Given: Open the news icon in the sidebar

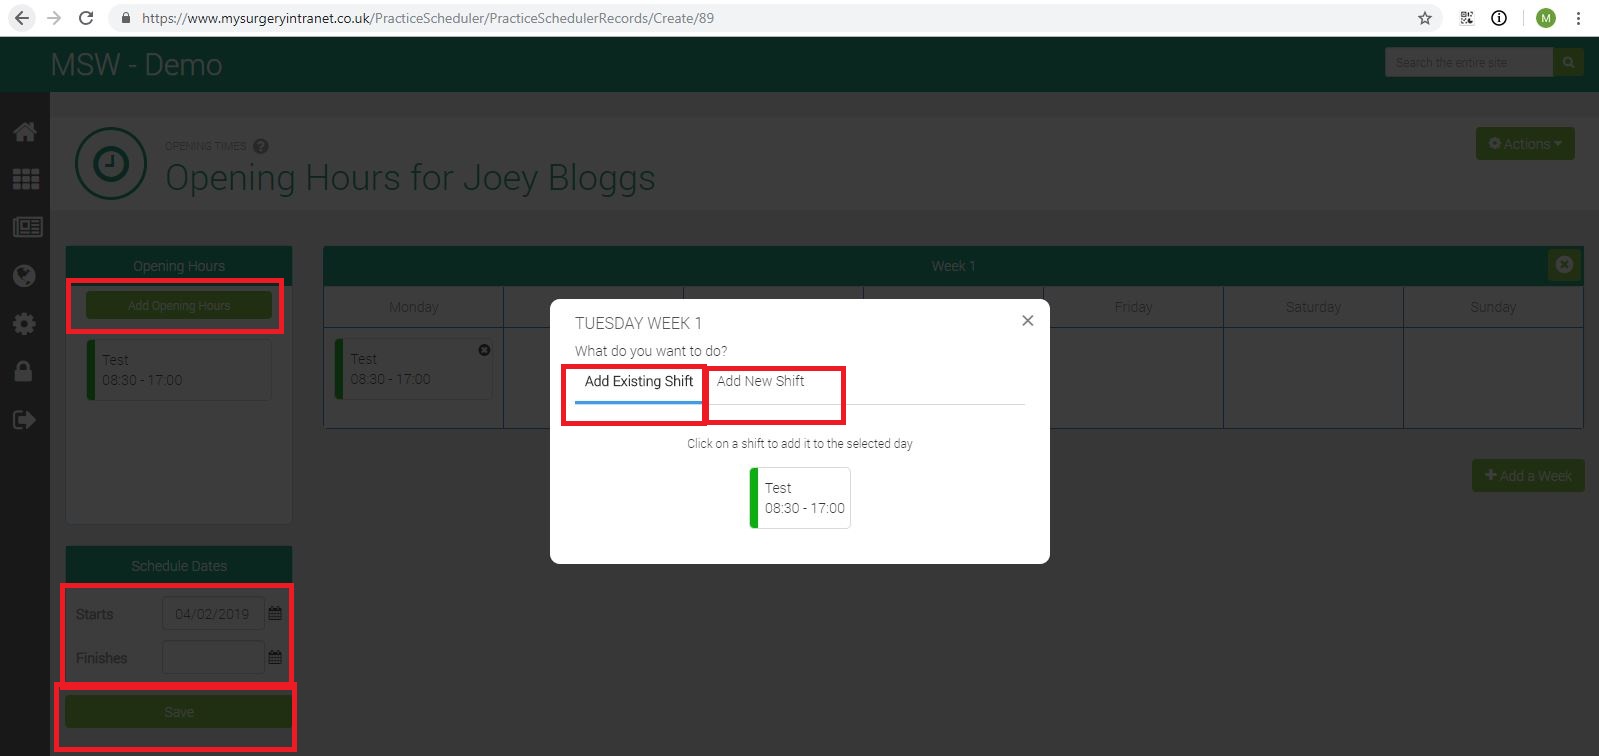Looking at the screenshot, I should (x=27, y=227).
